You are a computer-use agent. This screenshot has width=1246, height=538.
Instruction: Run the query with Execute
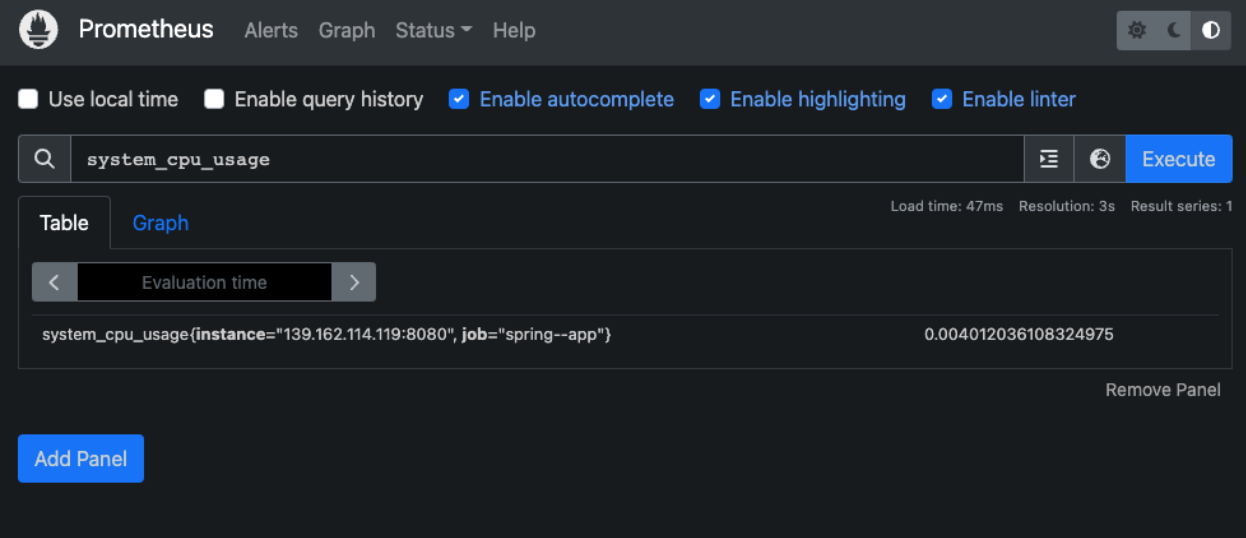[1179, 159]
